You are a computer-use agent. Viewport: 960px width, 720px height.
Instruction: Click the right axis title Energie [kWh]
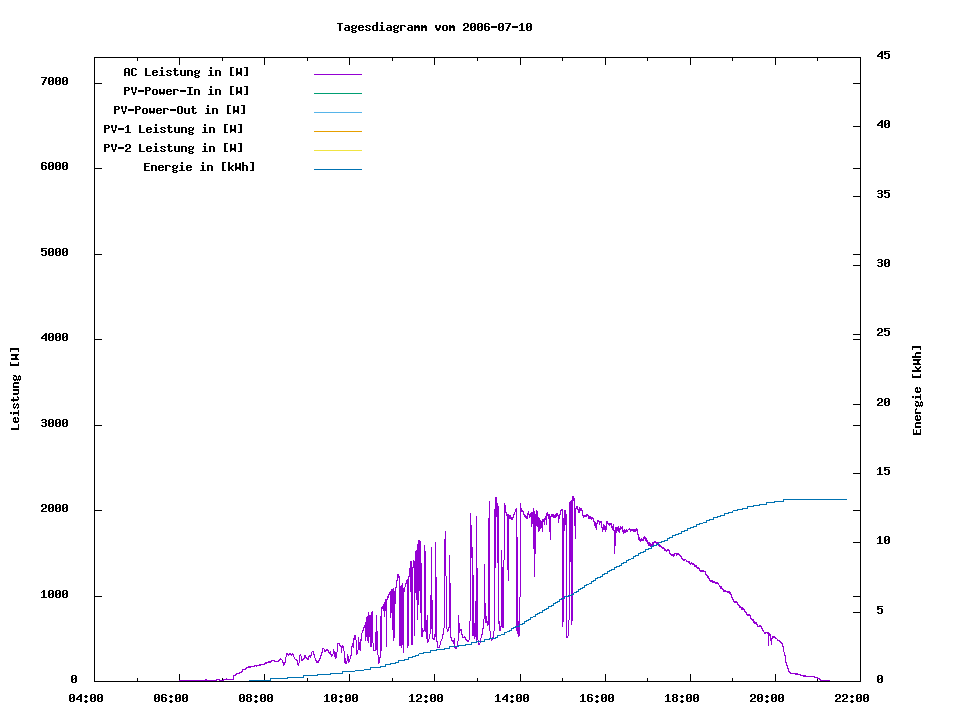(x=917, y=390)
